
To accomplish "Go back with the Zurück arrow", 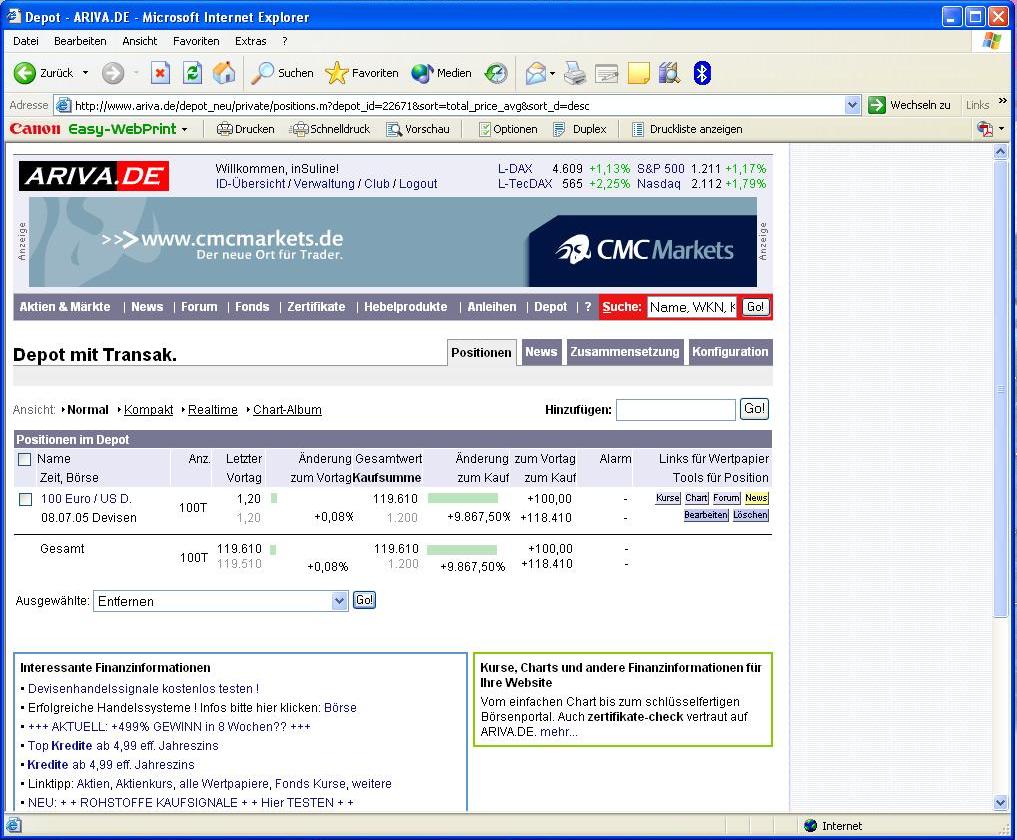I will point(43,73).
